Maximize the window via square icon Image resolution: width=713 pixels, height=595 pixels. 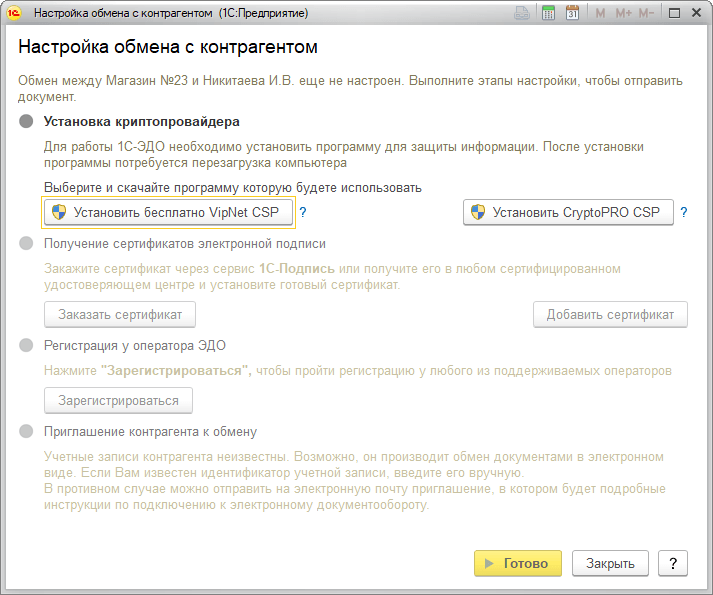click(674, 13)
